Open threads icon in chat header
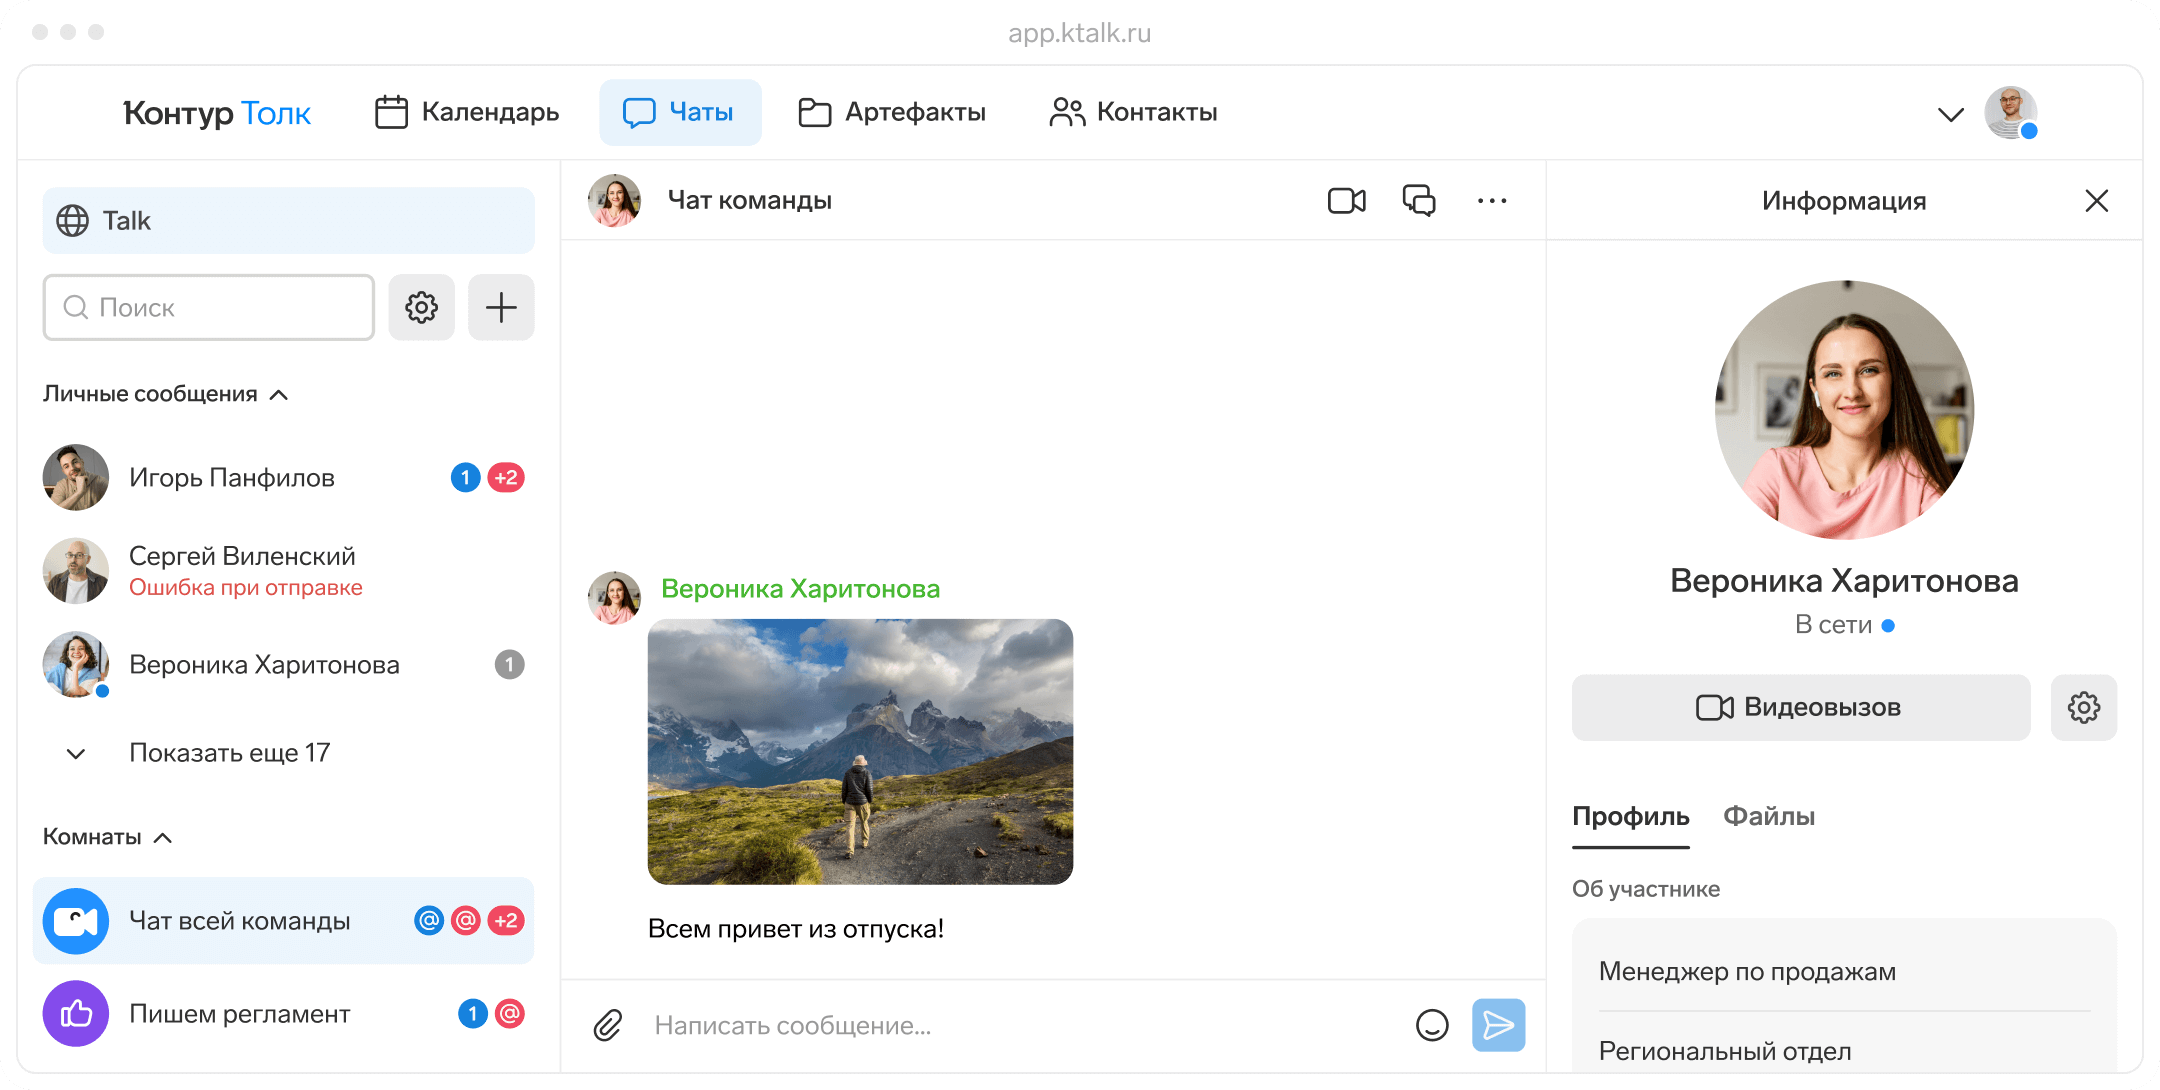Screen dimensions: 2160x1090 pyautogui.click(x=1419, y=201)
